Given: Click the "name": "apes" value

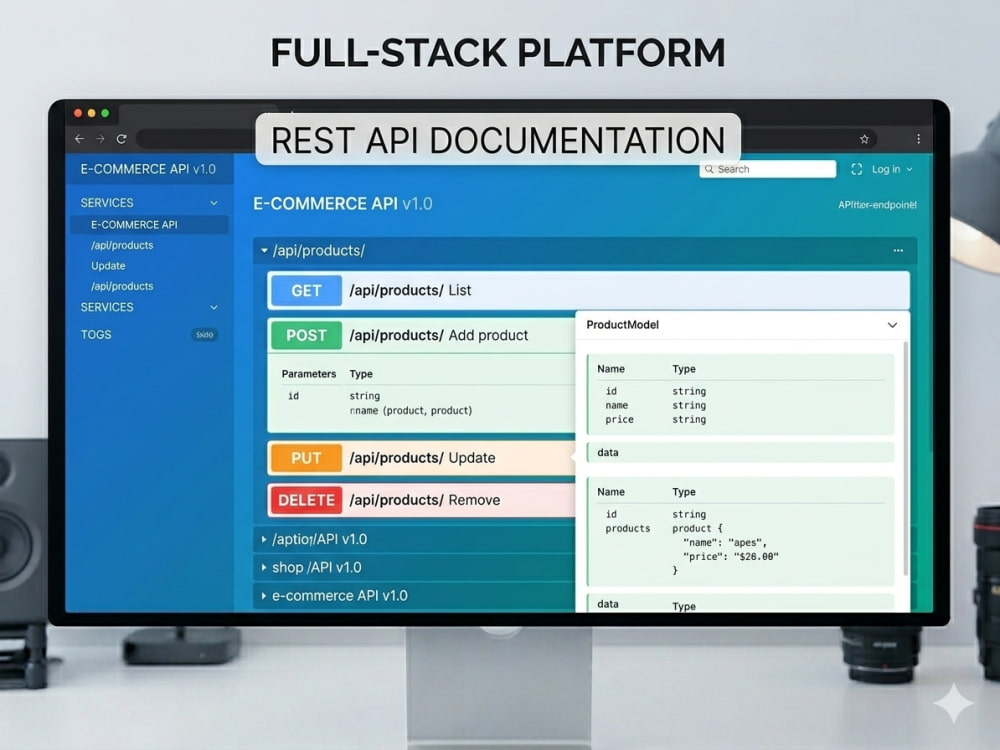Looking at the screenshot, I should (x=725, y=542).
